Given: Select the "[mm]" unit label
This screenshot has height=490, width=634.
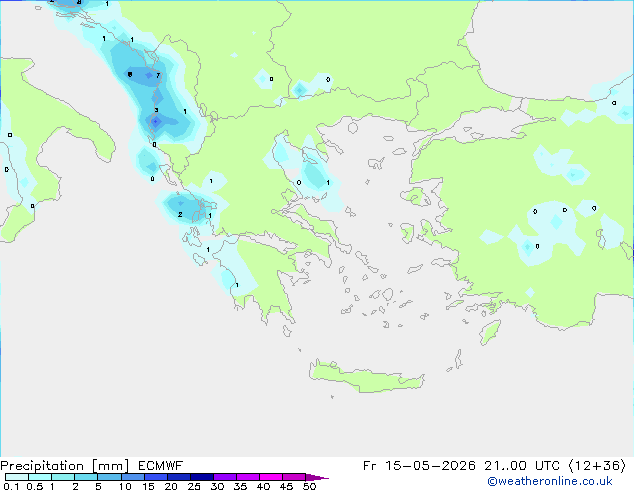Looking at the screenshot, I should coord(110,466).
